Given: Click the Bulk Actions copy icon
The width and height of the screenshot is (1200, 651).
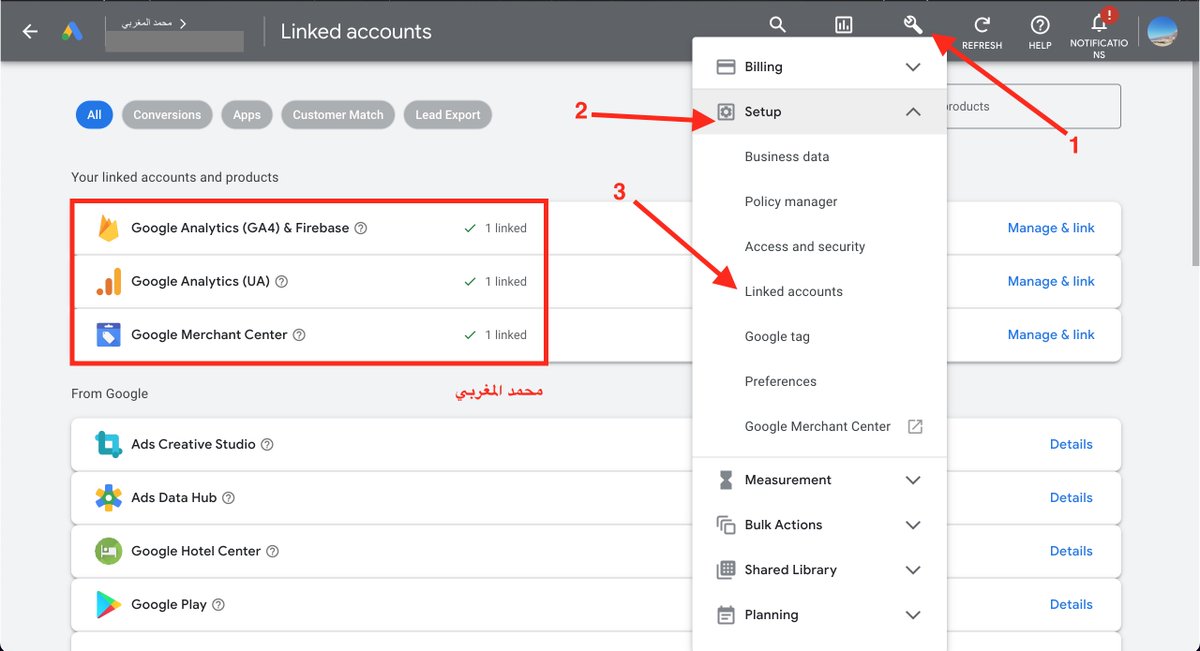Looking at the screenshot, I should point(726,525).
